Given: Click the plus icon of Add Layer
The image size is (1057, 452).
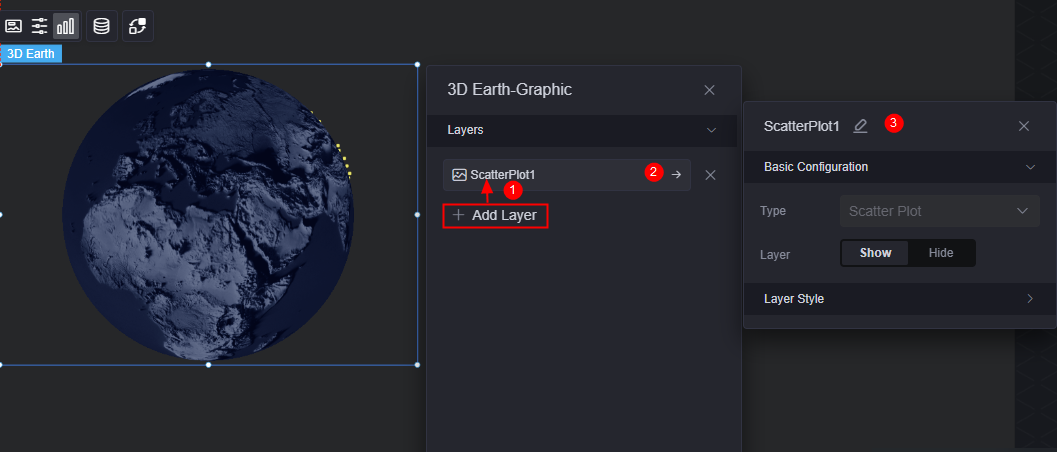Looking at the screenshot, I should point(458,216).
